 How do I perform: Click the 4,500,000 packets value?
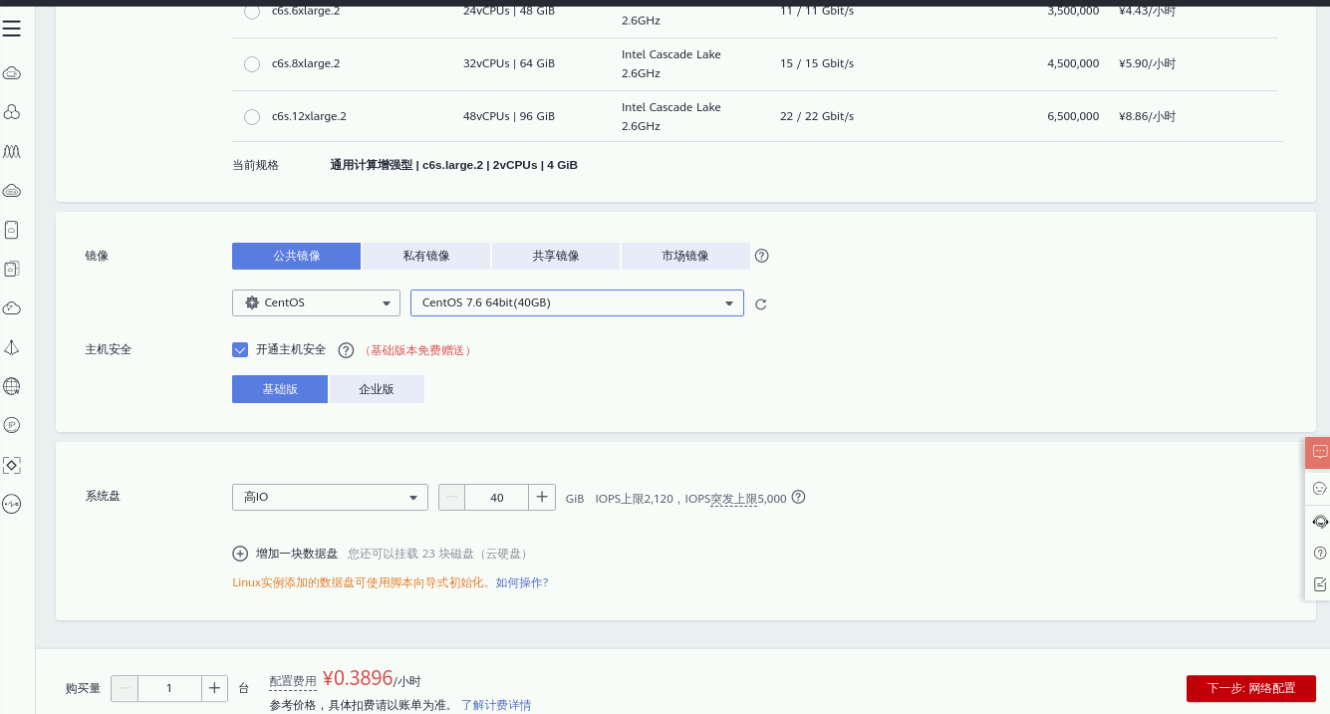[1073, 64]
